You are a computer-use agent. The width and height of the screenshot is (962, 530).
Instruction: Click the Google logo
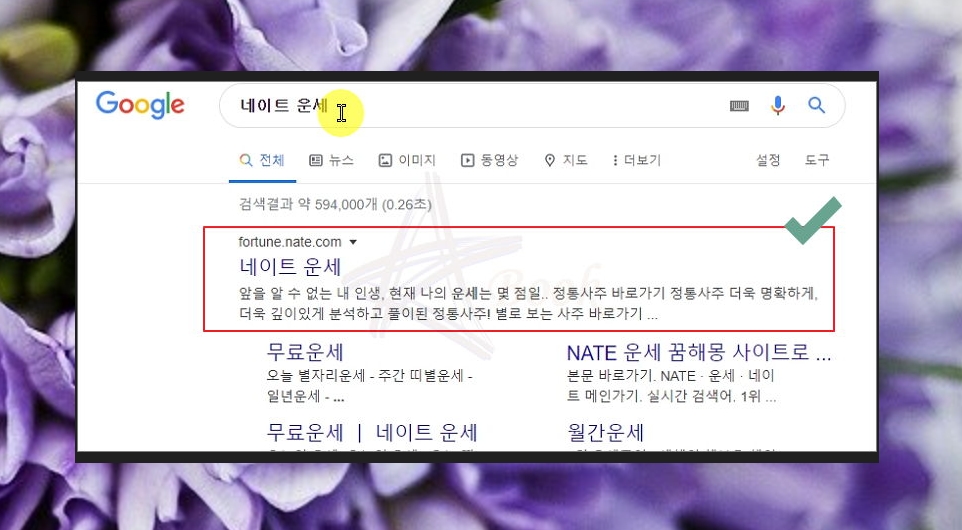click(140, 105)
